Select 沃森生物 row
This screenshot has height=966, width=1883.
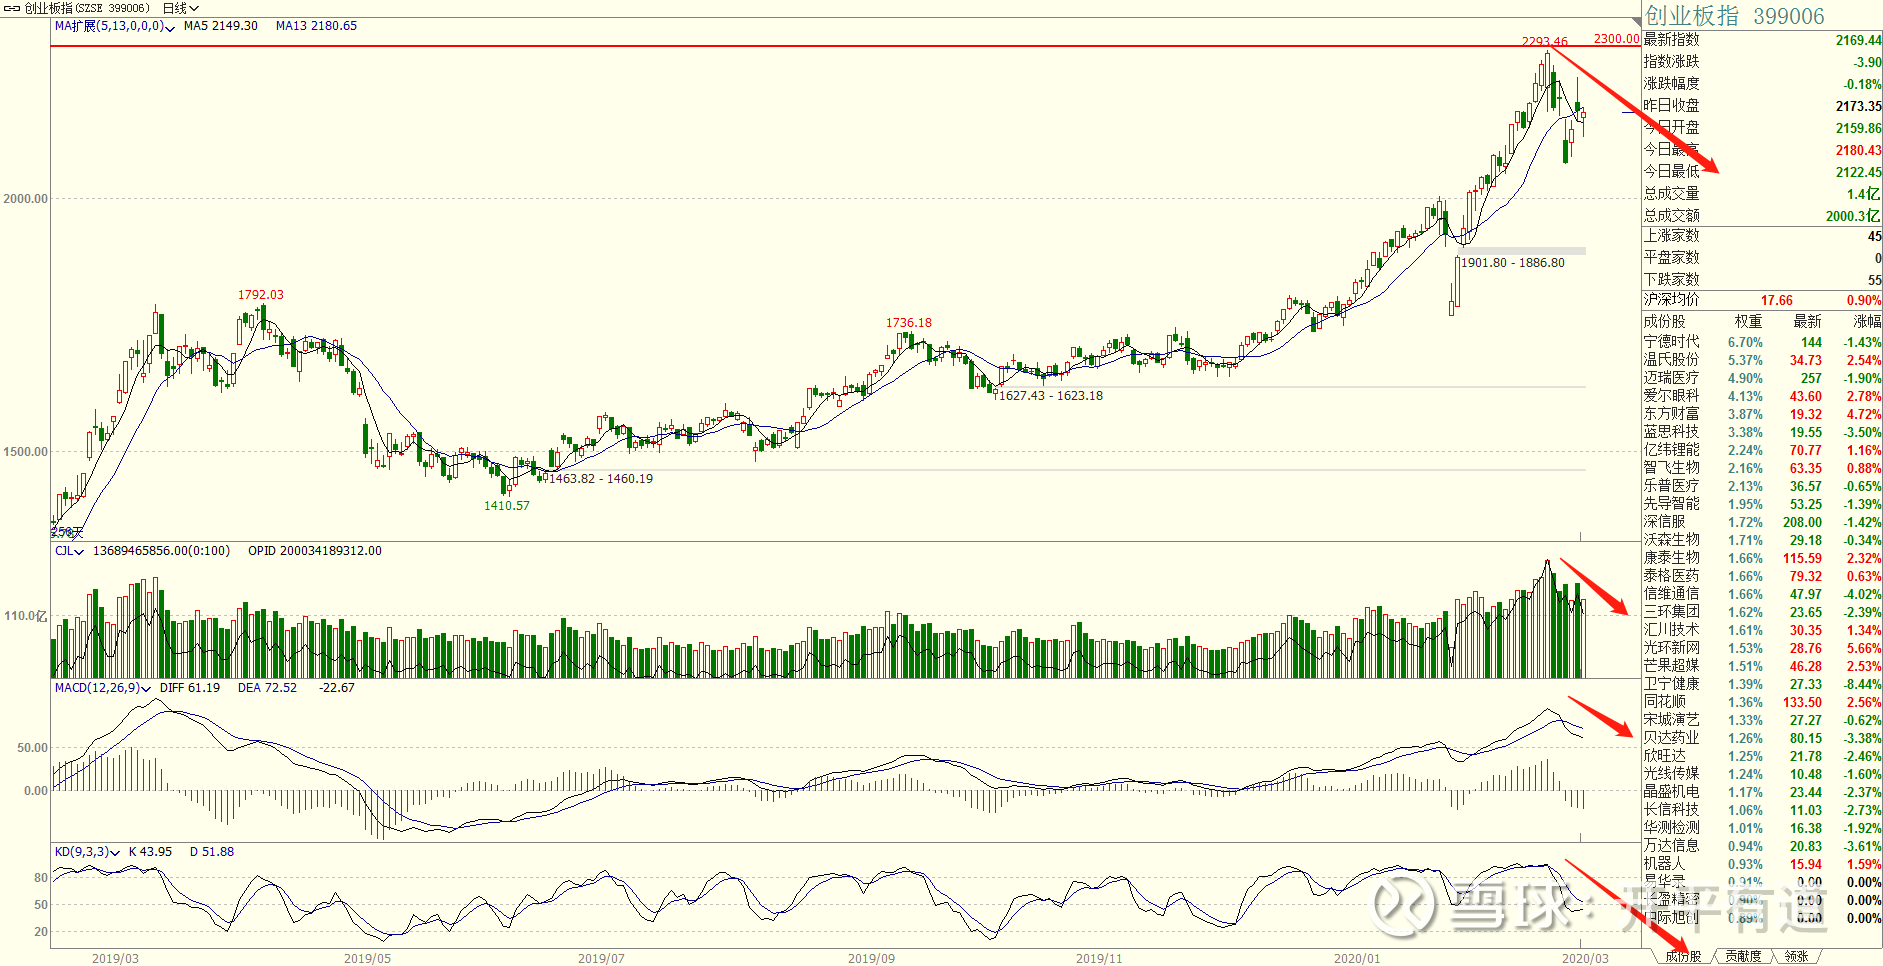[x=1762, y=540]
